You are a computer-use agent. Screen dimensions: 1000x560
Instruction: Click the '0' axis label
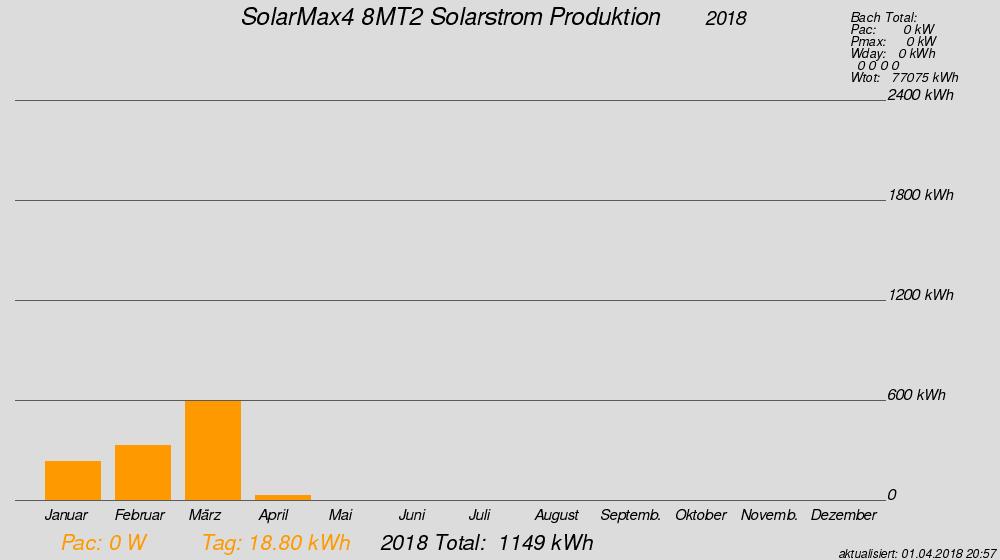[892, 495]
